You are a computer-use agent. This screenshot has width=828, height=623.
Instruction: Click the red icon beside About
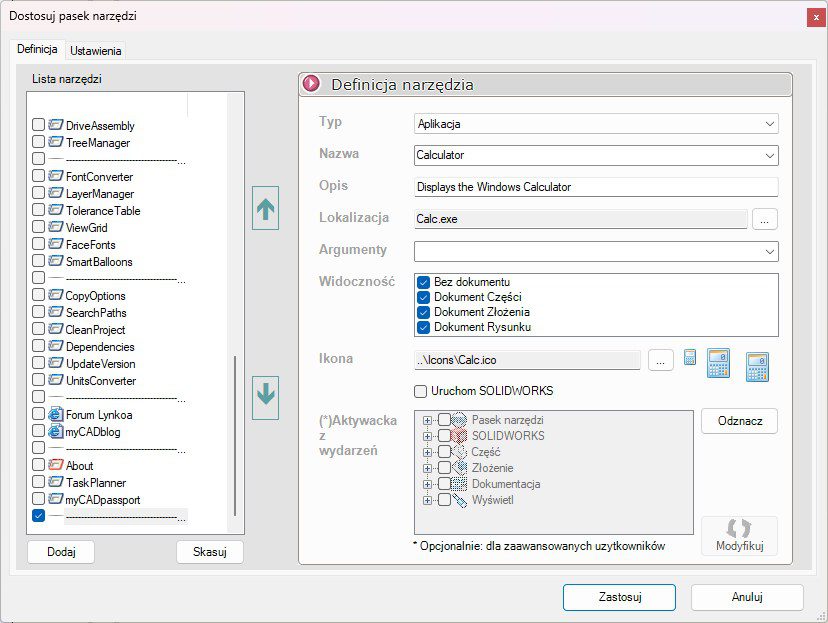(55, 465)
